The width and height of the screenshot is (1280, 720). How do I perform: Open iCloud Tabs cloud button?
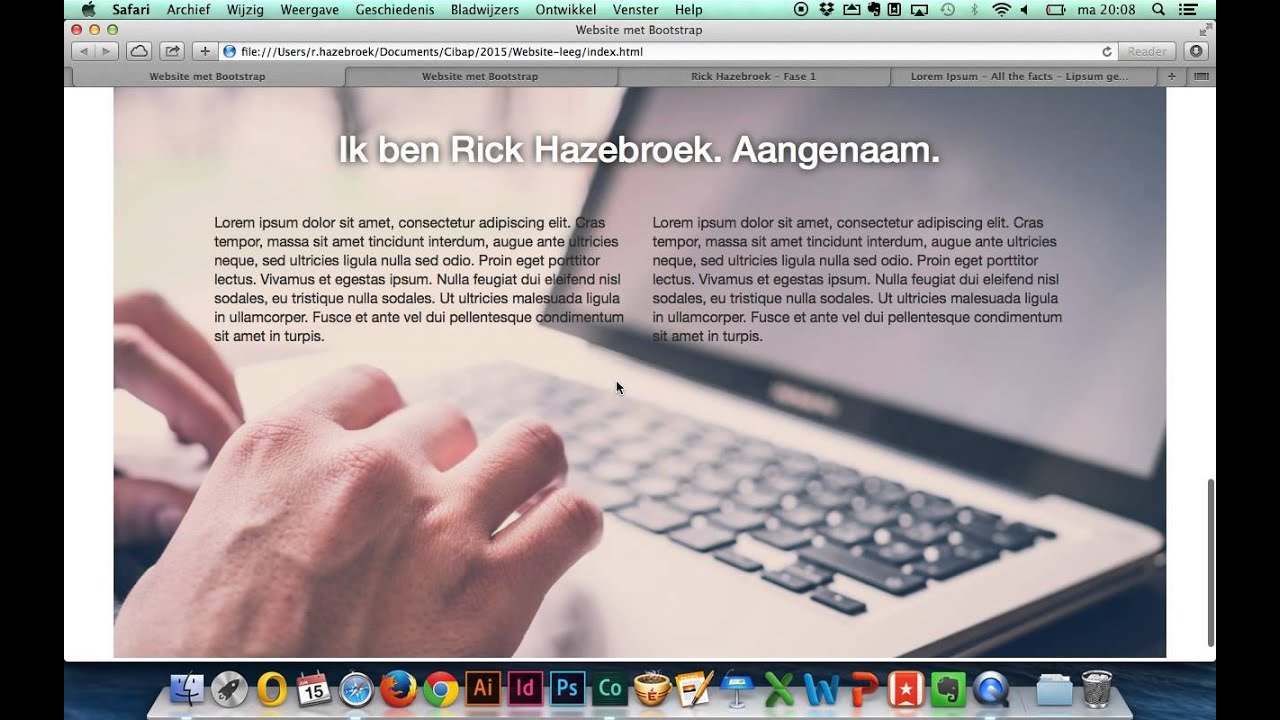point(138,51)
